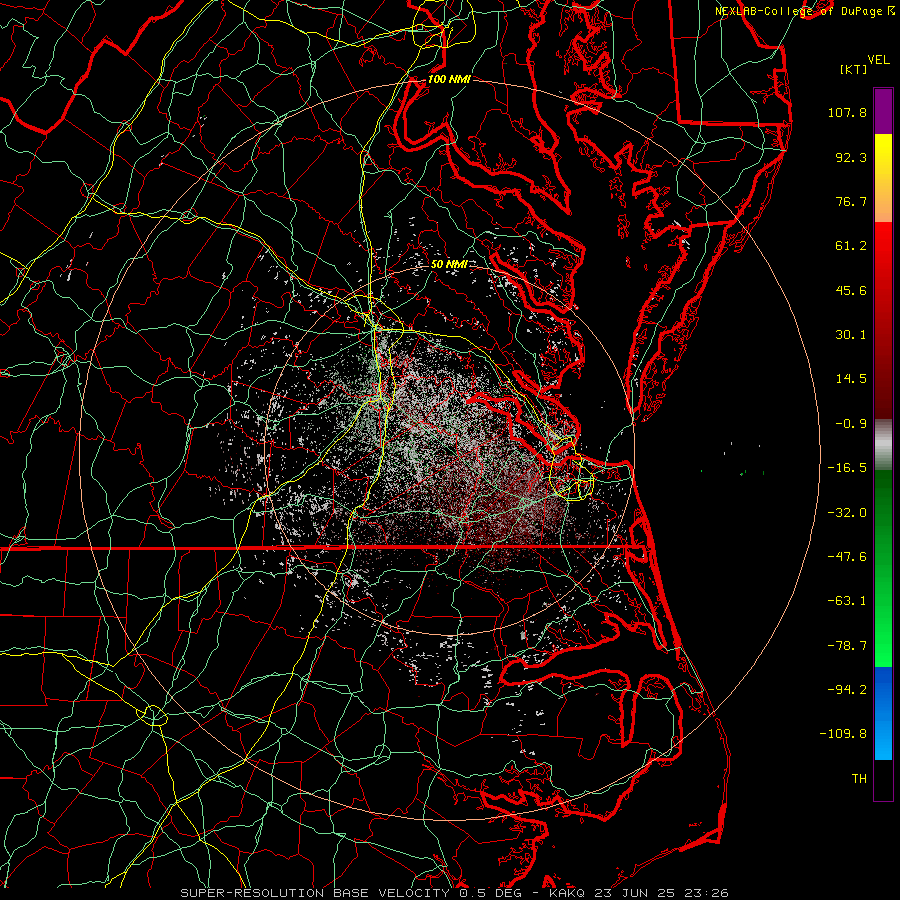Click the -47.6 velocity scale value
Screen dimensions: 900x900
click(x=847, y=557)
